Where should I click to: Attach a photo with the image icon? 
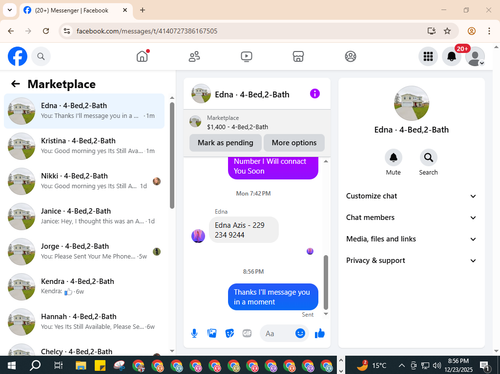pos(212,333)
